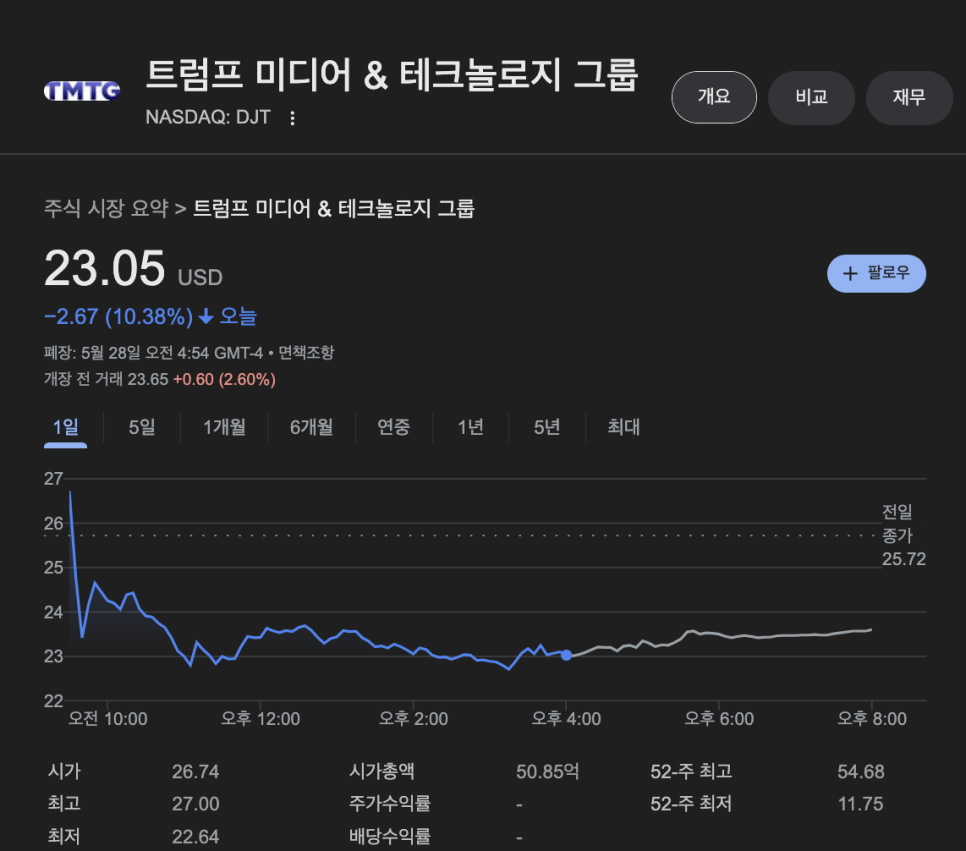Click the 개장 전 거래 23.65 pre-market text

106,379
